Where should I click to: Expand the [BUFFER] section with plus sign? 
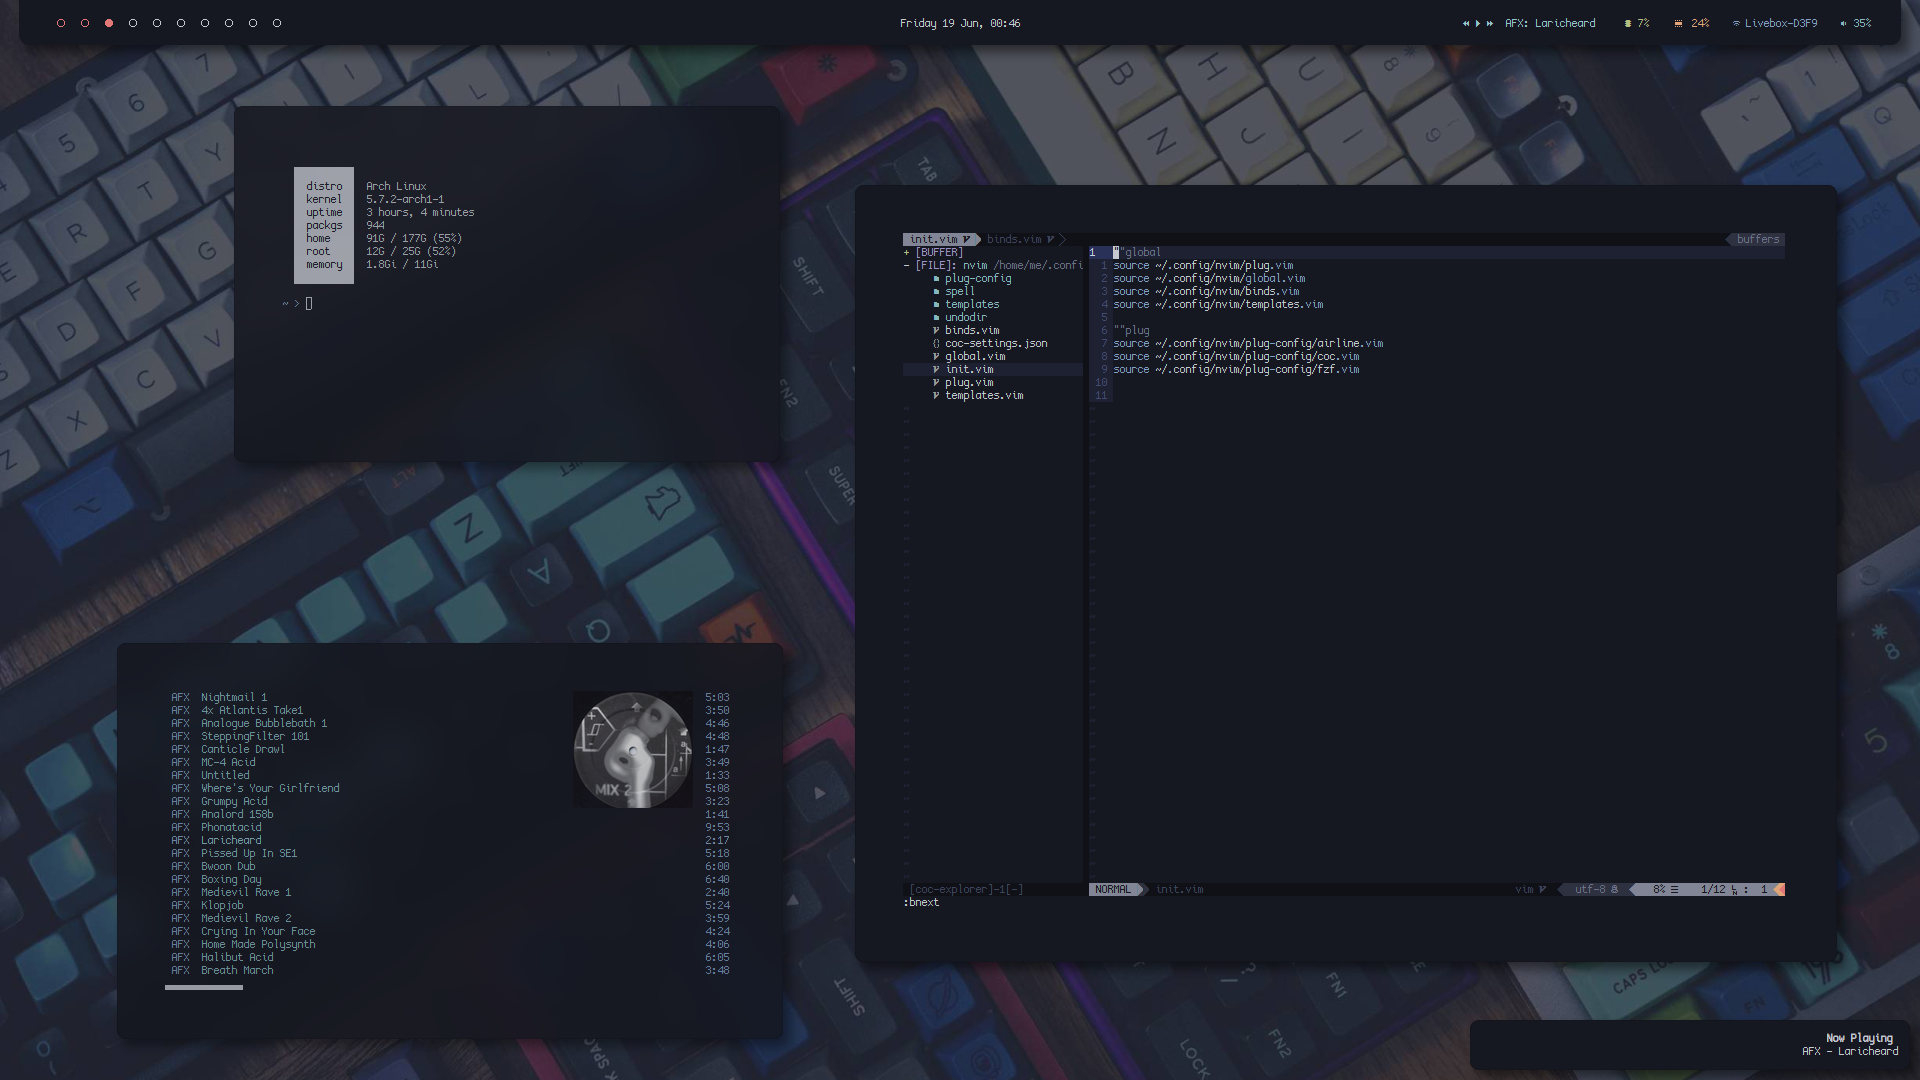907,253
